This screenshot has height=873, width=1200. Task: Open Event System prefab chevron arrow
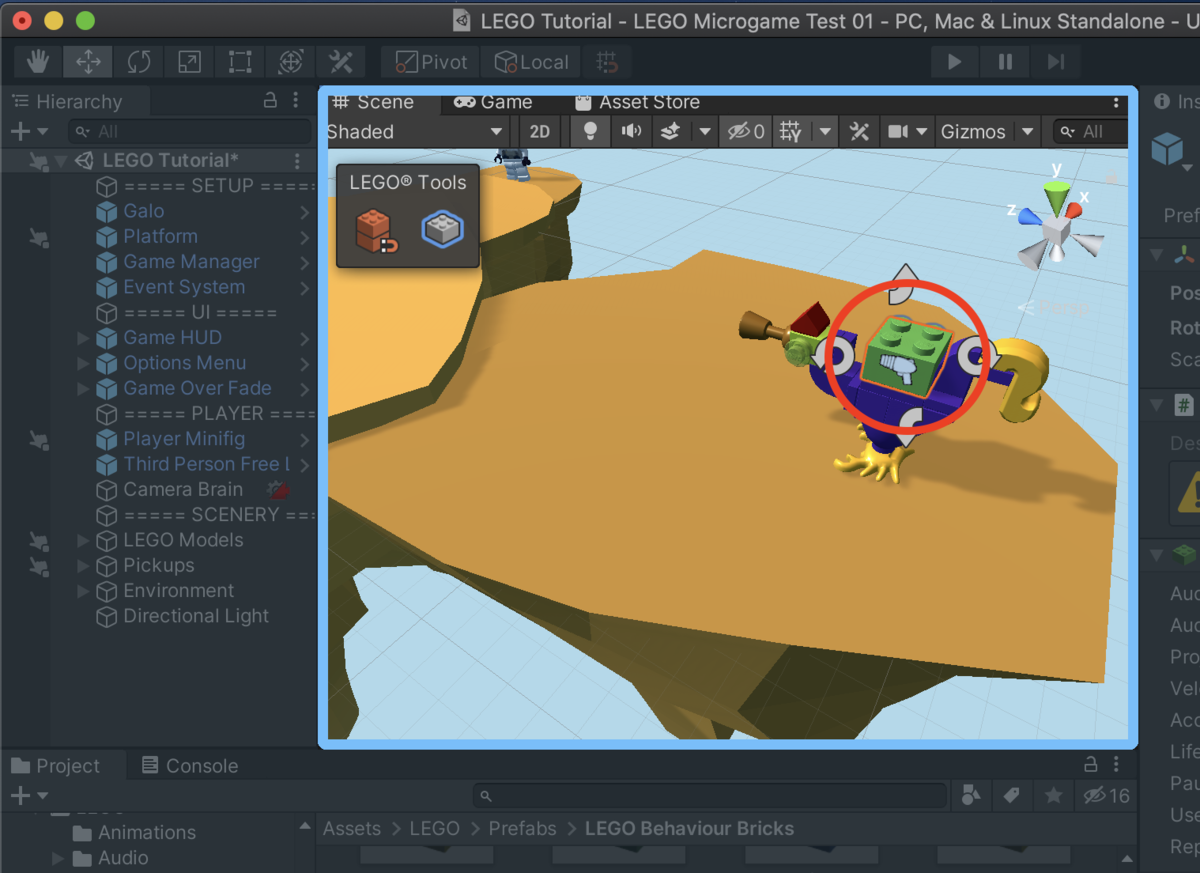[304, 287]
